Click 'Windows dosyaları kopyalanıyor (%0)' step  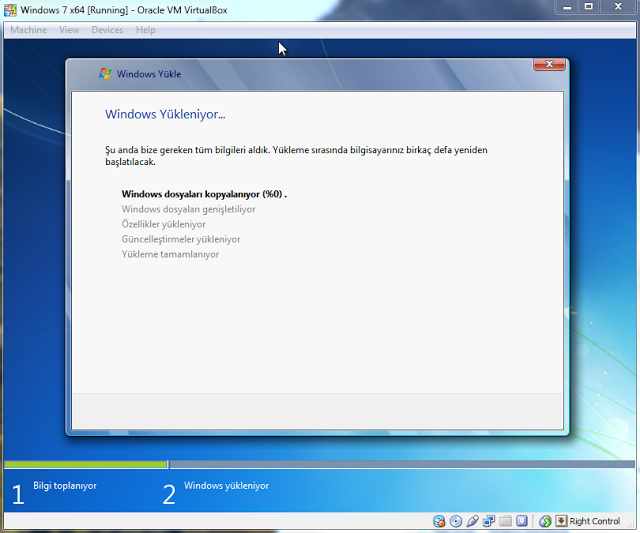[x=204, y=194]
